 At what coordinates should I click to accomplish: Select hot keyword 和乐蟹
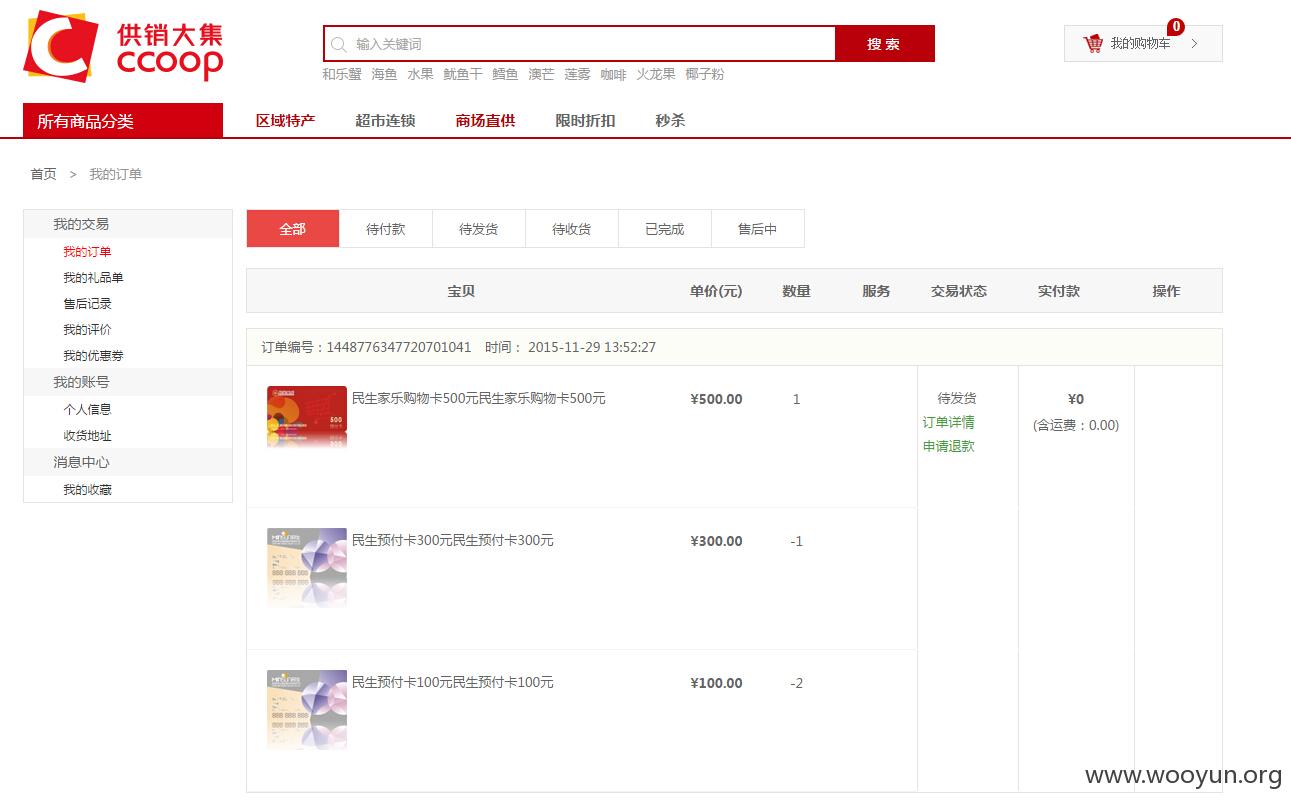pyautogui.click(x=342, y=74)
